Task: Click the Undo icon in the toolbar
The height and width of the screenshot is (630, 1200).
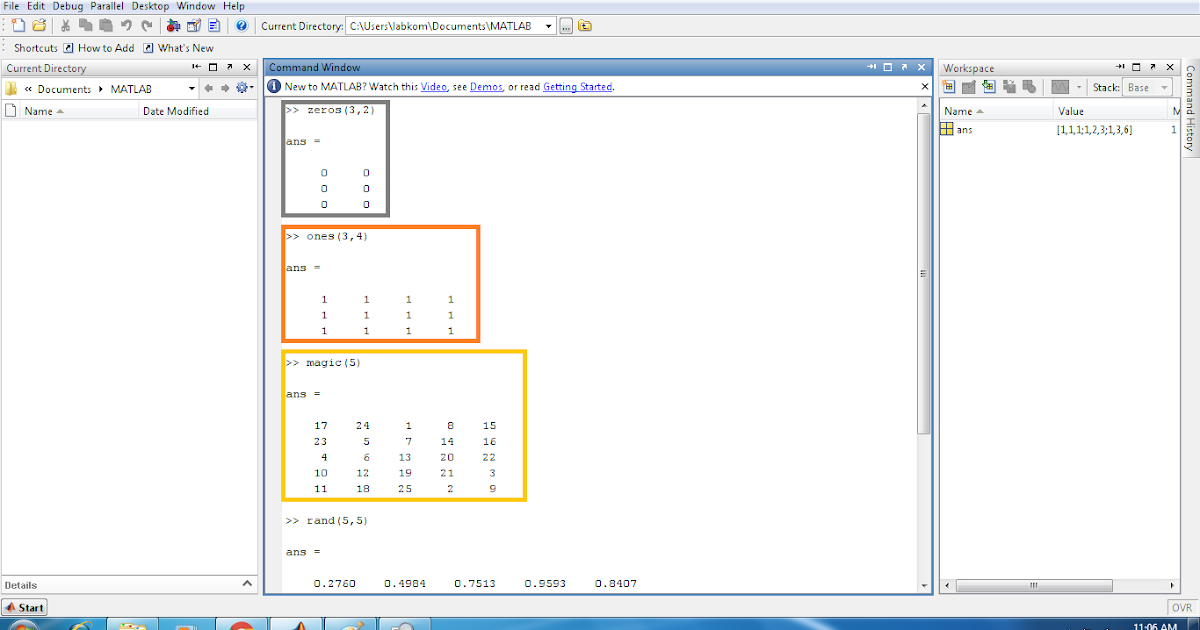Action: (125, 25)
